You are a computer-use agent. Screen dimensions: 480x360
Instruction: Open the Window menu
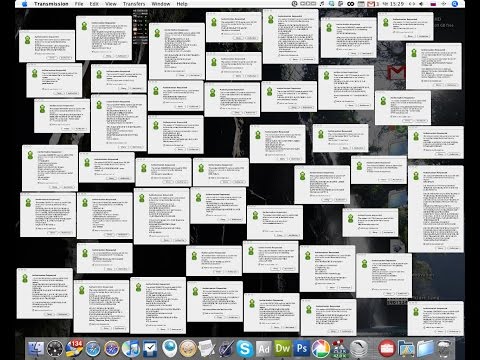(x=161, y=4)
